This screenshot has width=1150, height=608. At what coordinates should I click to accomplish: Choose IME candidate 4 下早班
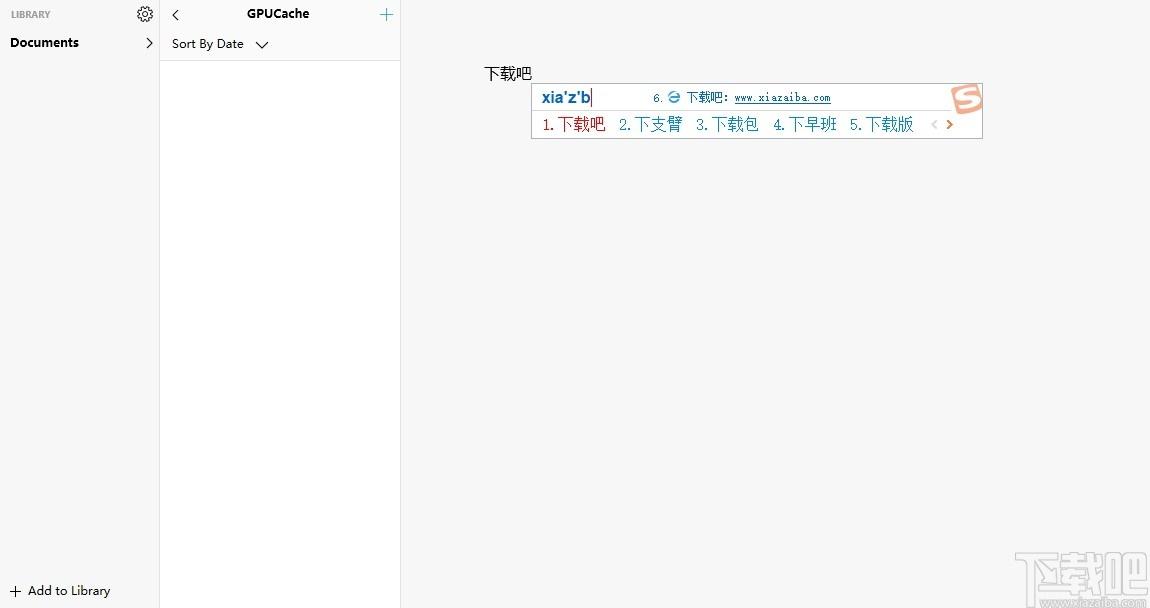[805, 125]
